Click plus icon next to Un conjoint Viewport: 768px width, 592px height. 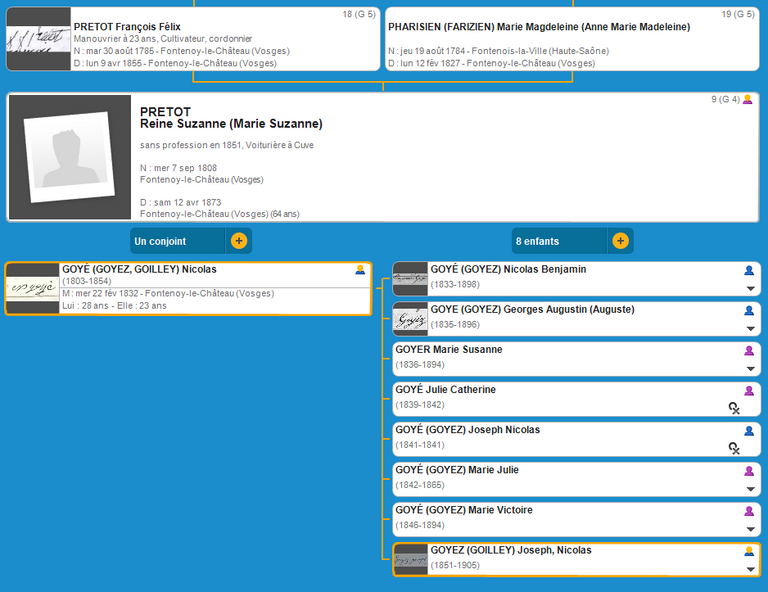pos(238,241)
